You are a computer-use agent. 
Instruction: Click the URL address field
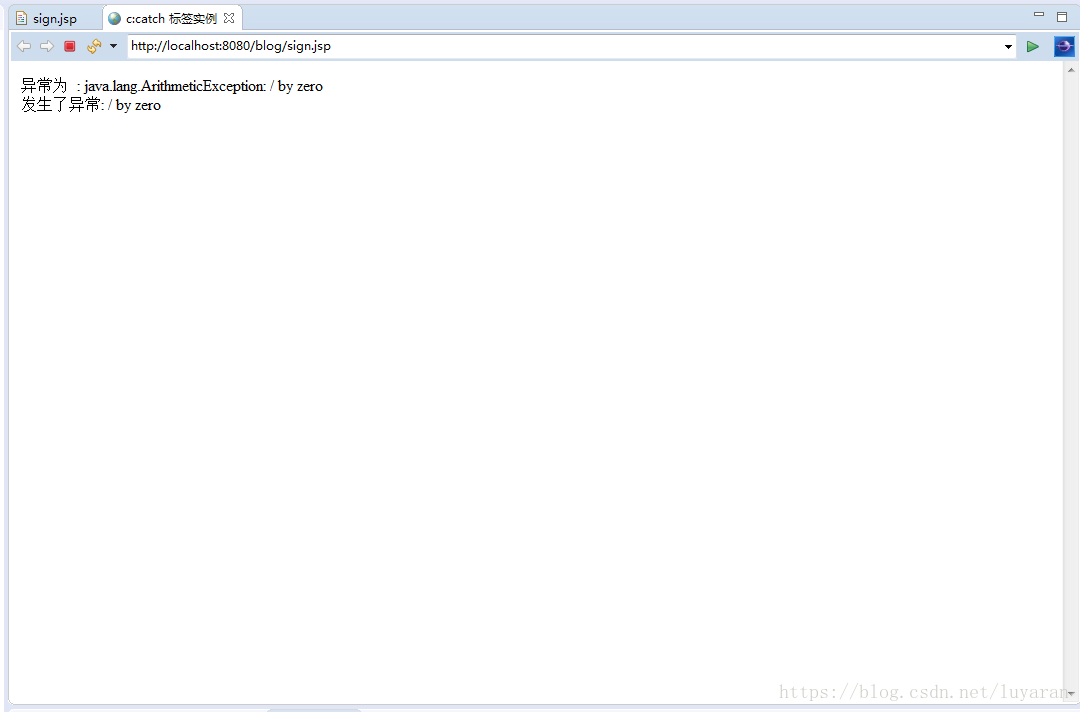(563, 46)
